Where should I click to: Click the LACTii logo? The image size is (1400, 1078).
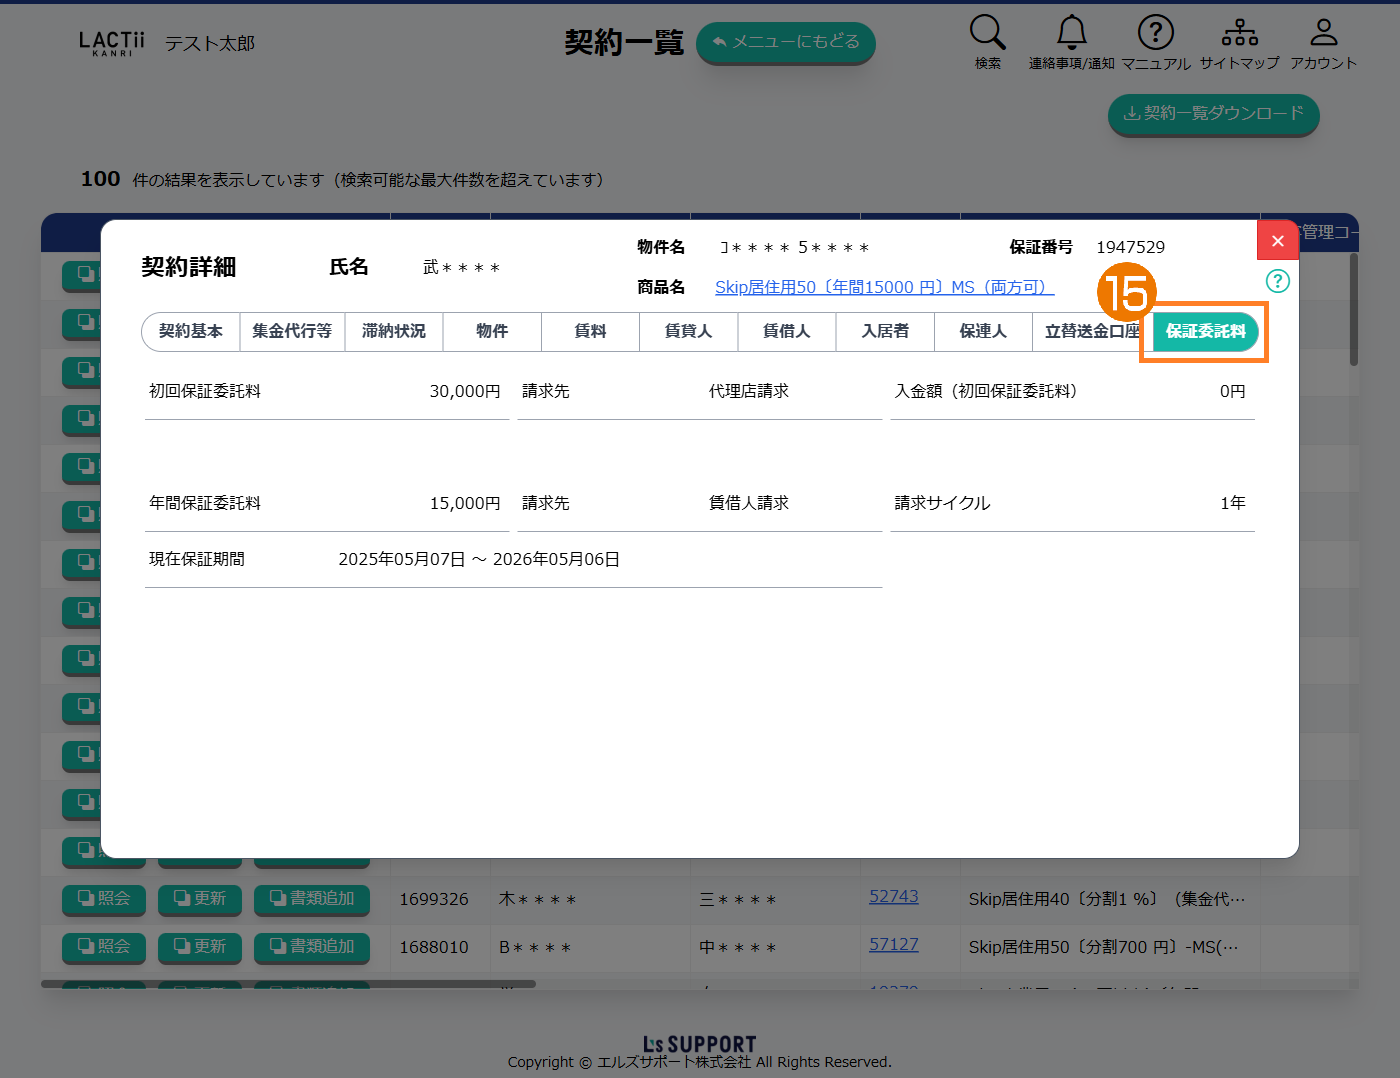pos(111,43)
